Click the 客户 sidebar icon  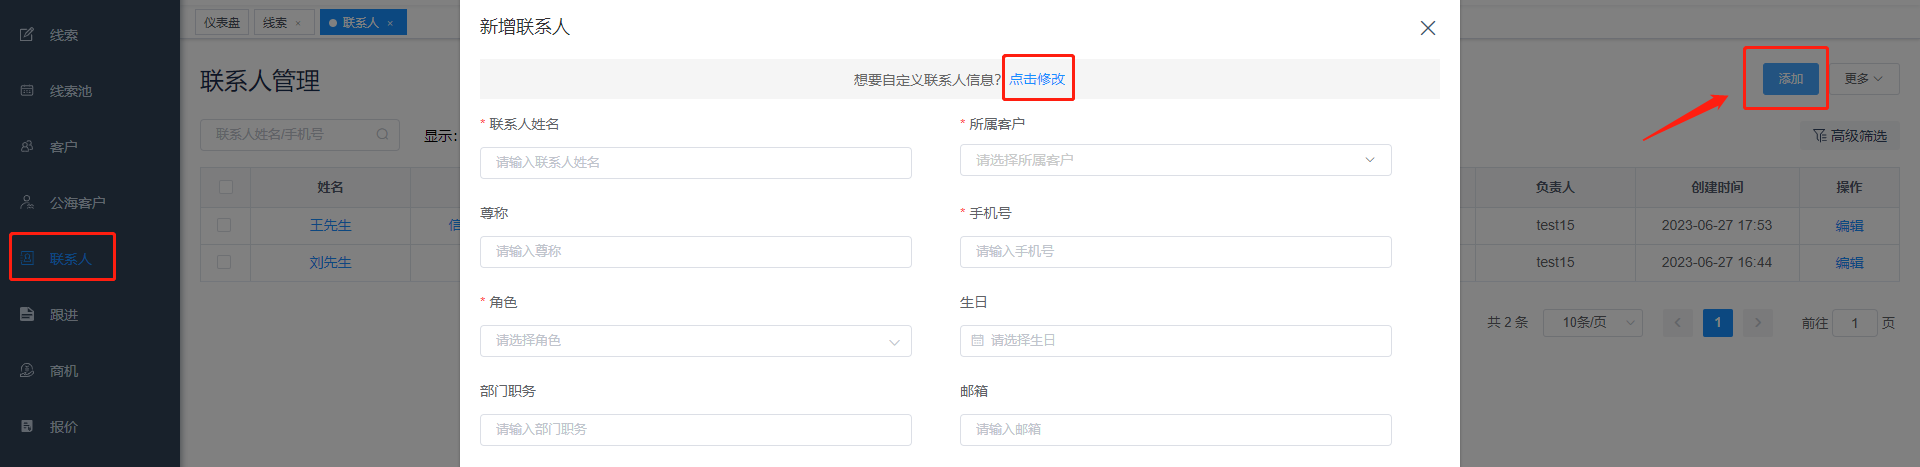pyautogui.click(x=27, y=147)
